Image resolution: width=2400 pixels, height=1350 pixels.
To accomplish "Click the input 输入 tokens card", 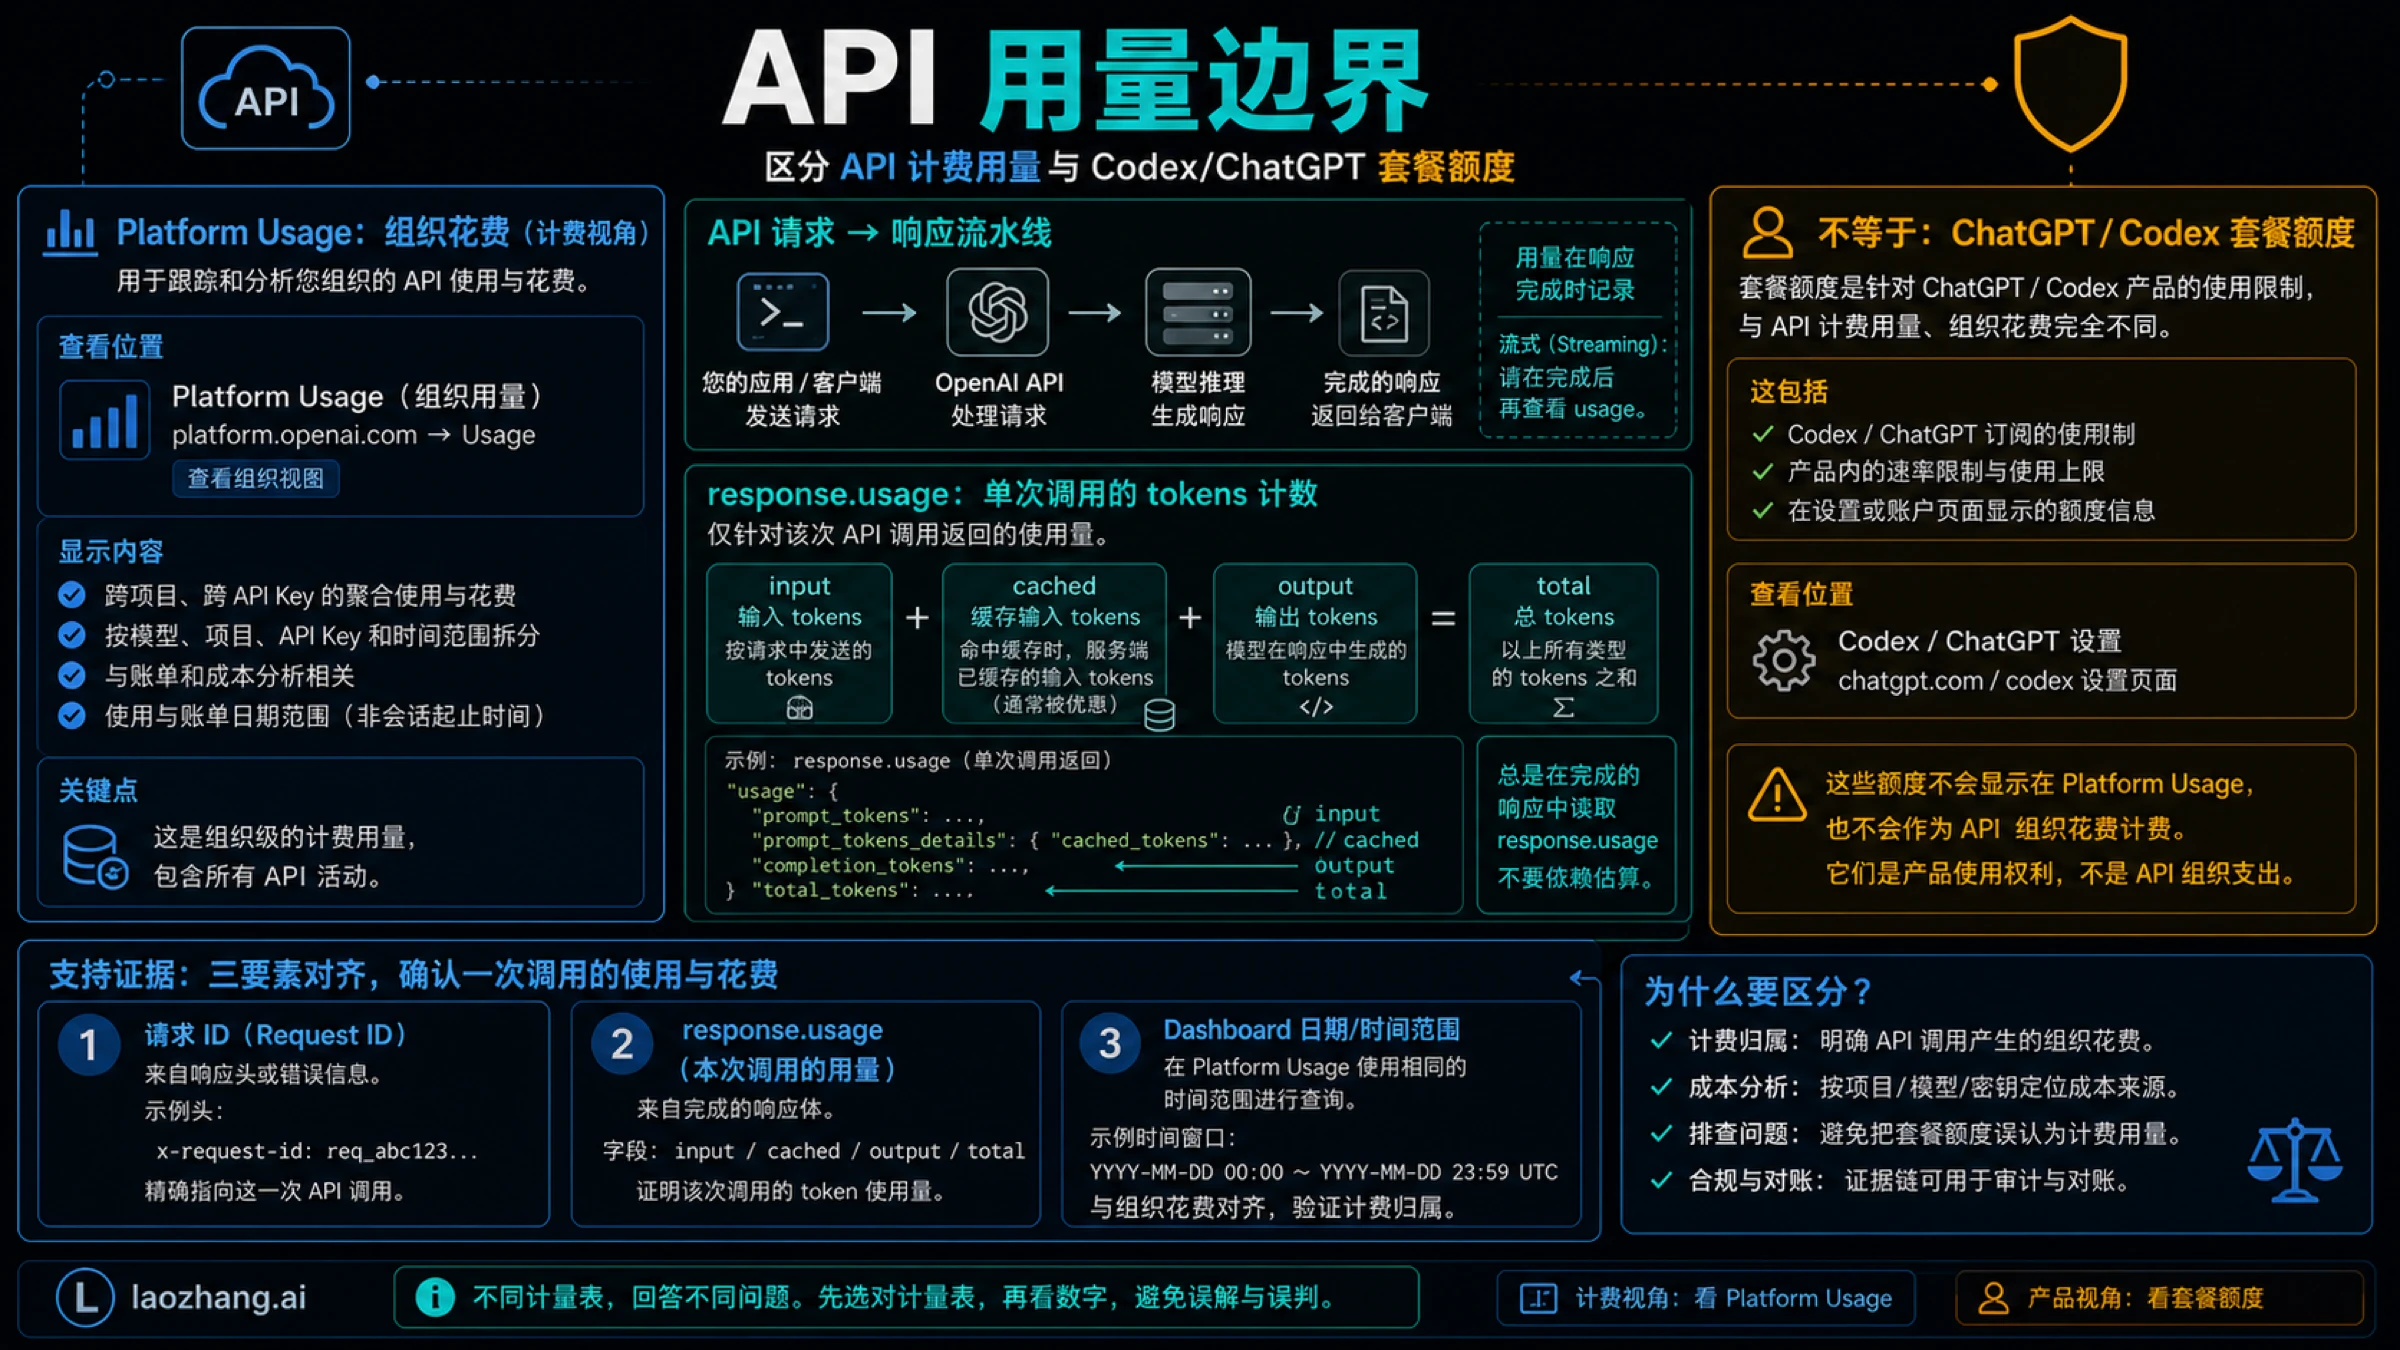I will [x=799, y=643].
